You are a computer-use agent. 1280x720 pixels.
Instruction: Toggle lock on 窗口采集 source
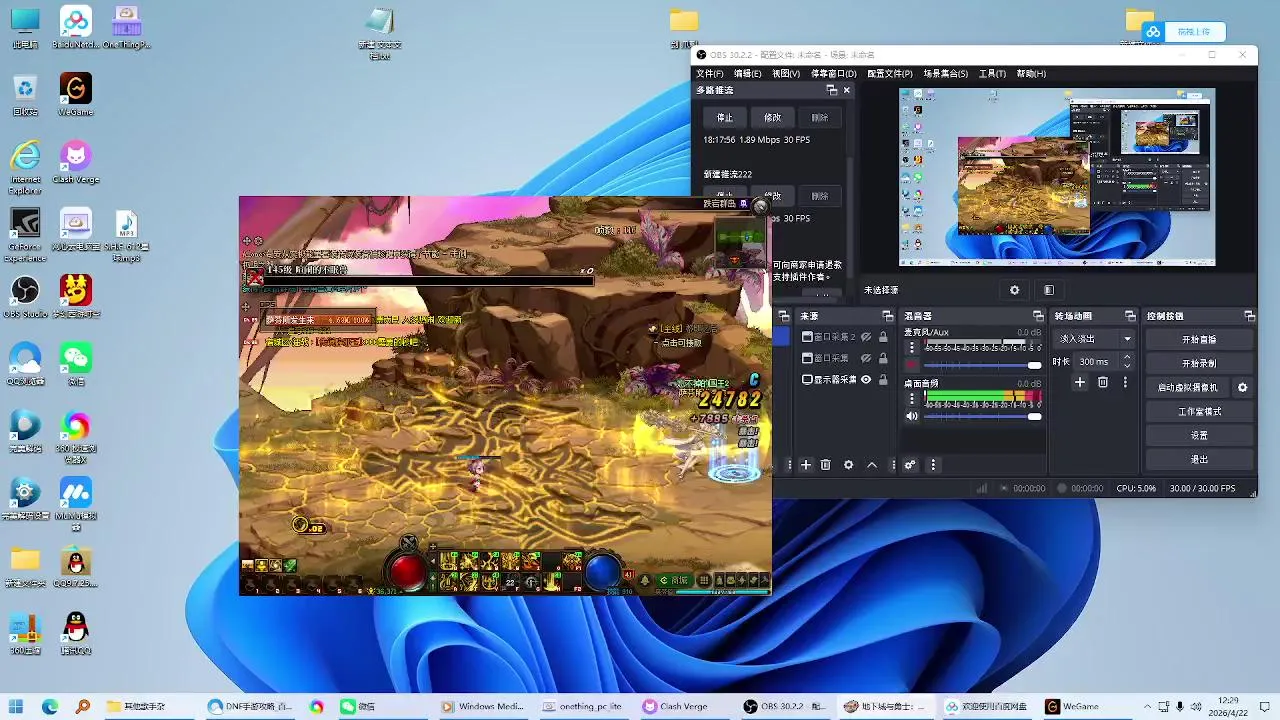883,358
